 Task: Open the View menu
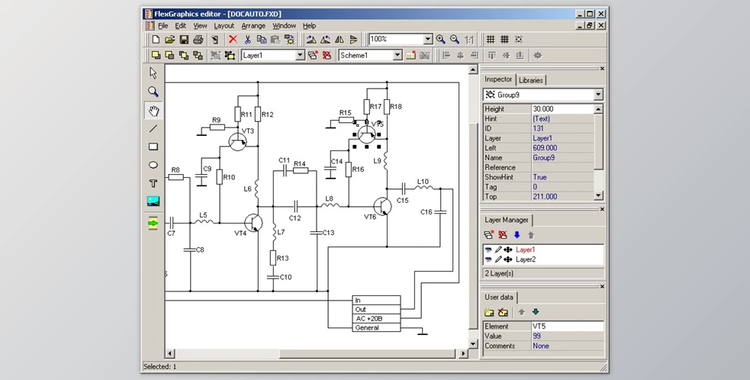tap(200, 26)
